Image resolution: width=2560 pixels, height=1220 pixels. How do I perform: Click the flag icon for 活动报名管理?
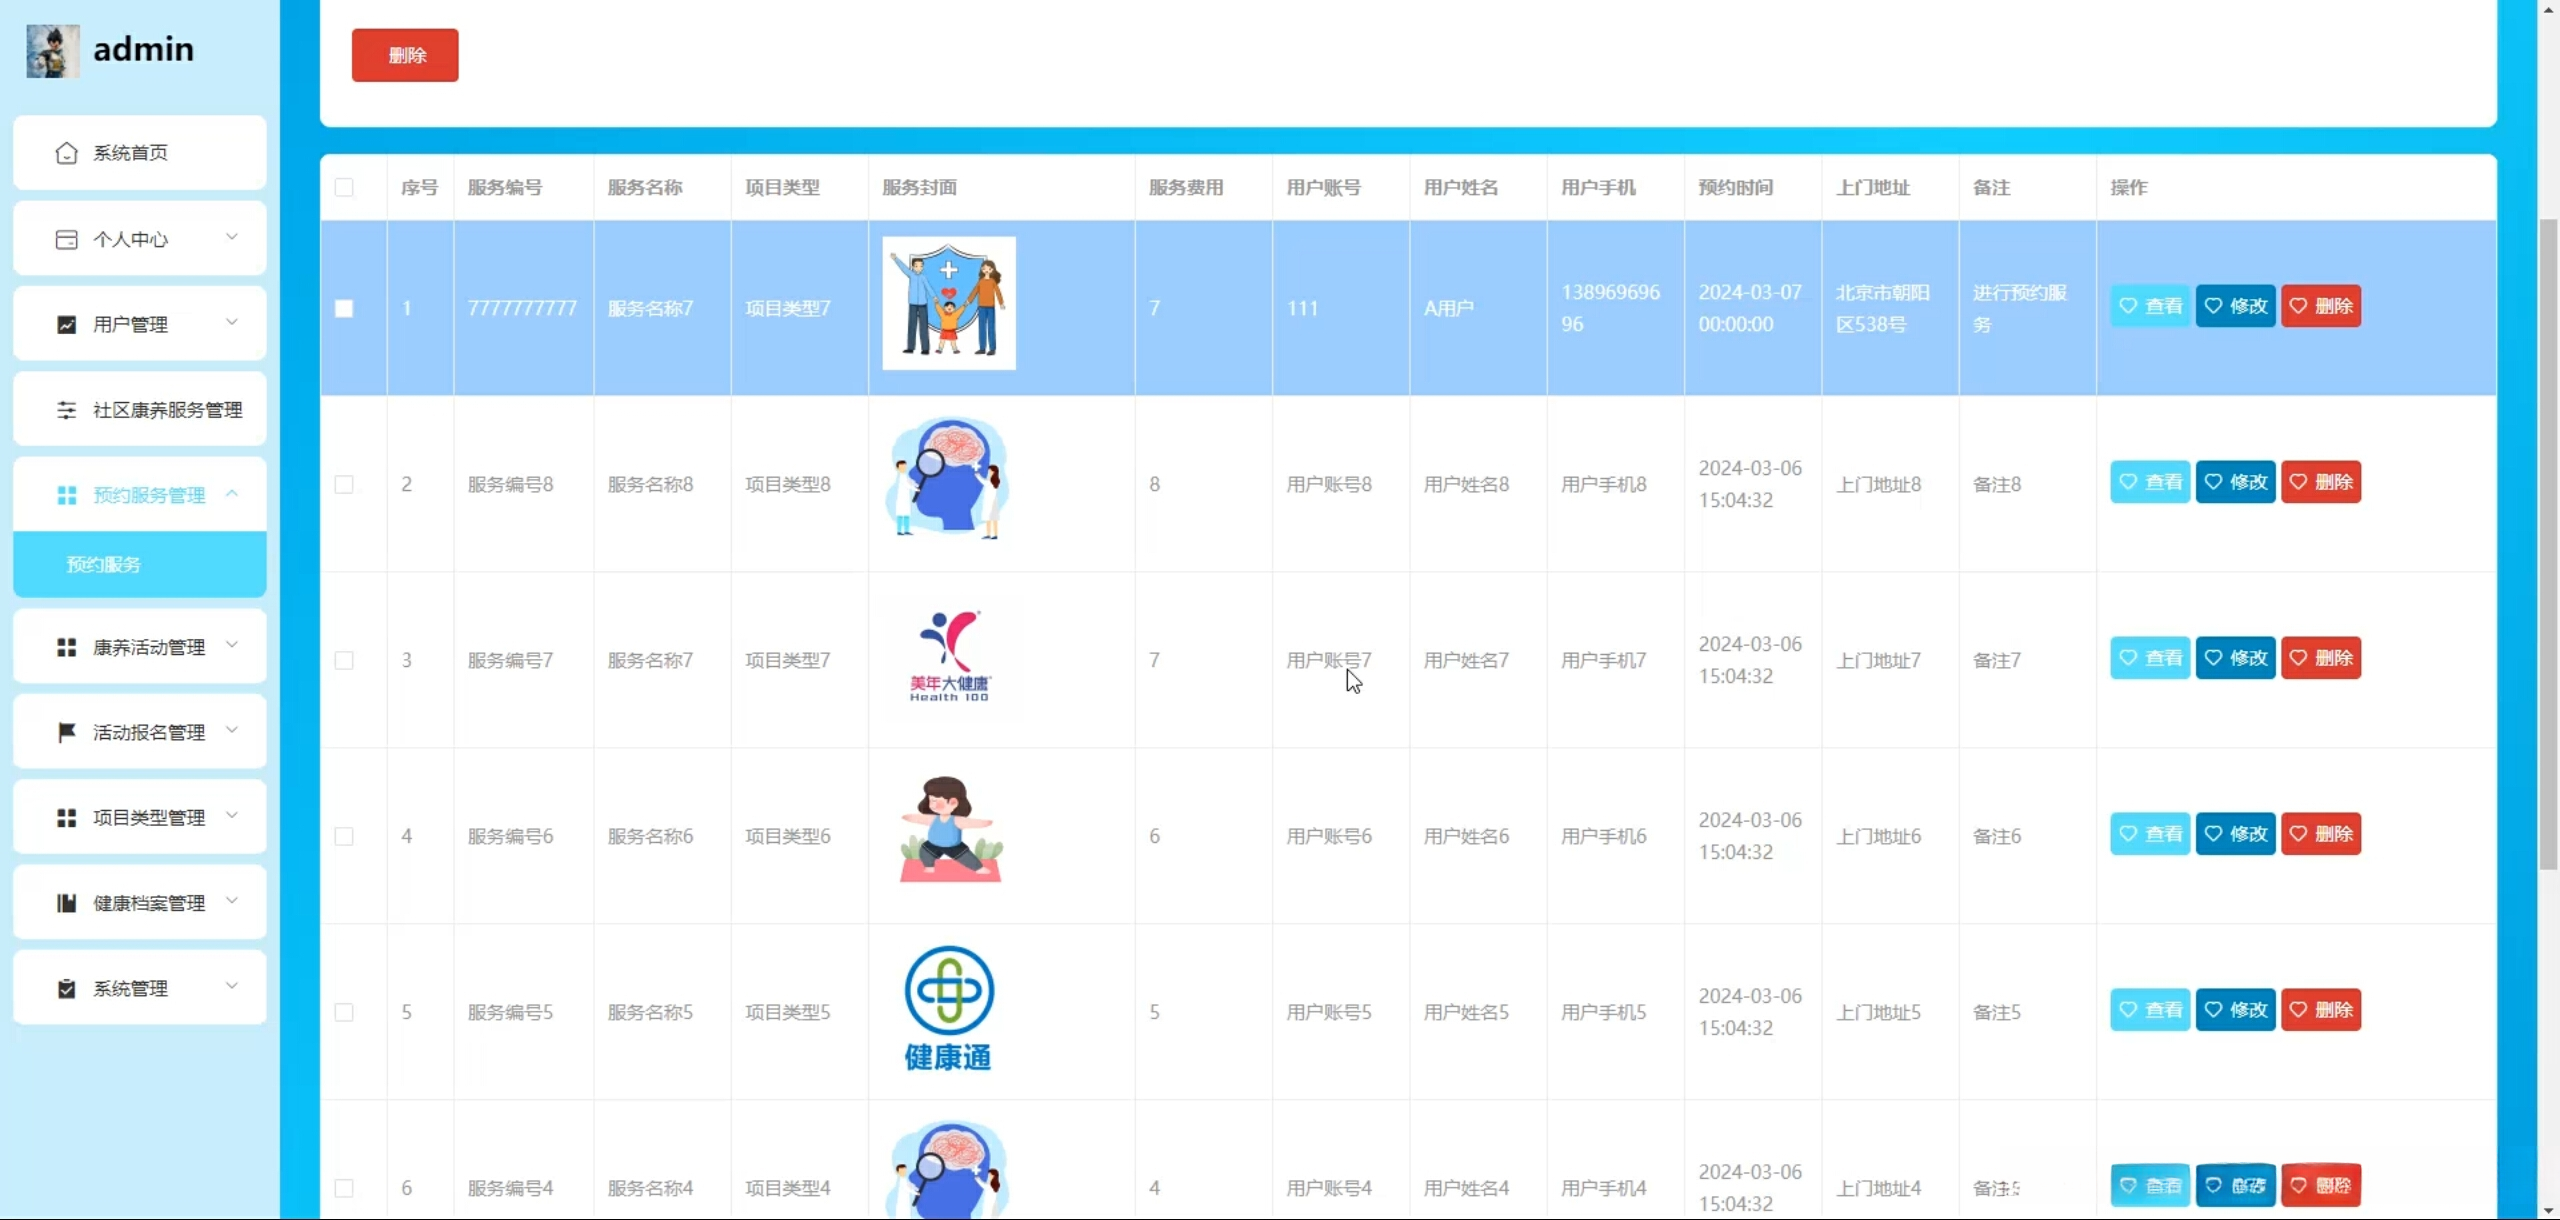(66, 731)
